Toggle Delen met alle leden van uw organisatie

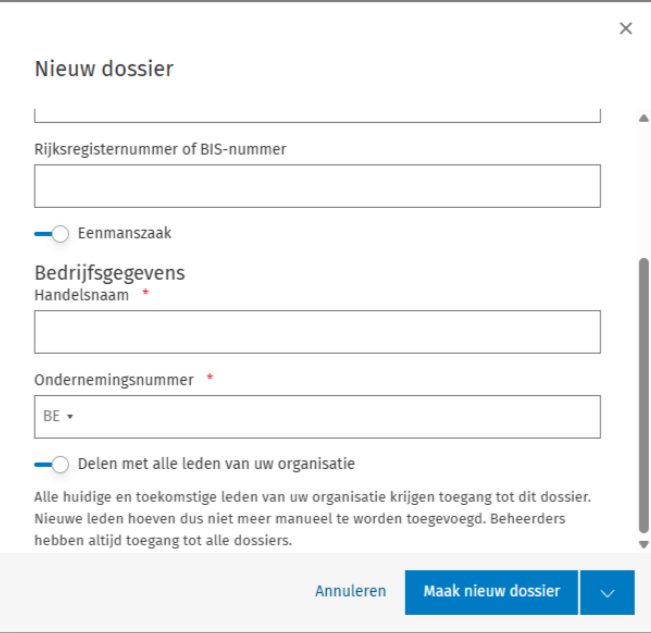(x=51, y=464)
